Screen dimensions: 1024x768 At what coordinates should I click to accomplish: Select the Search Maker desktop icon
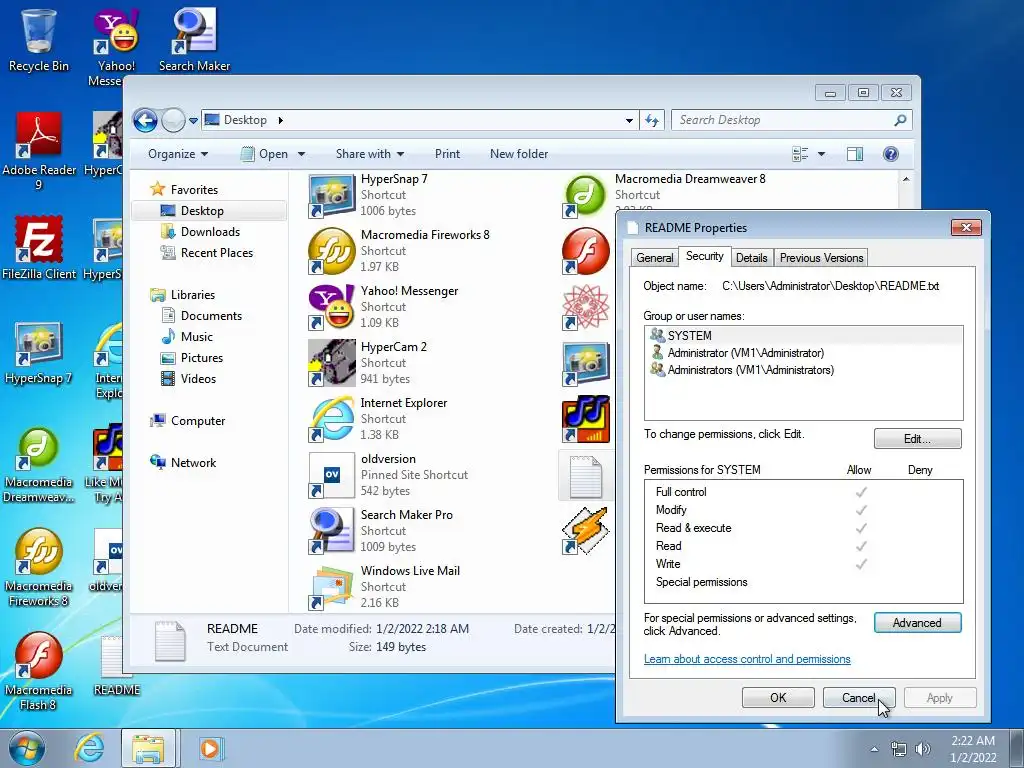pyautogui.click(x=194, y=39)
